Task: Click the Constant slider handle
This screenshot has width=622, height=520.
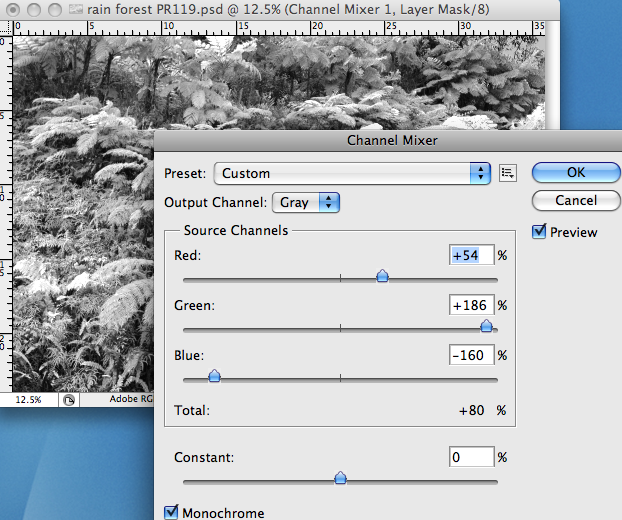Action: click(x=340, y=479)
